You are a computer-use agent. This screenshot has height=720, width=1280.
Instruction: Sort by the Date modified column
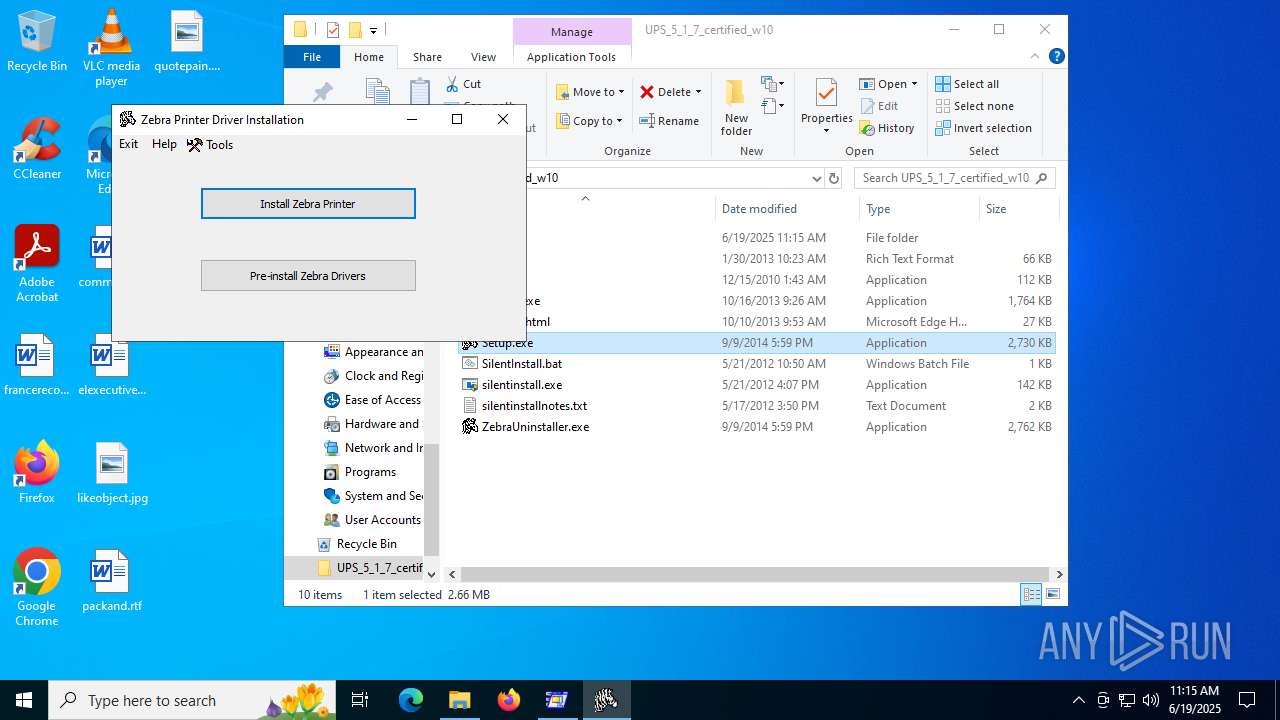[x=787, y=209]
